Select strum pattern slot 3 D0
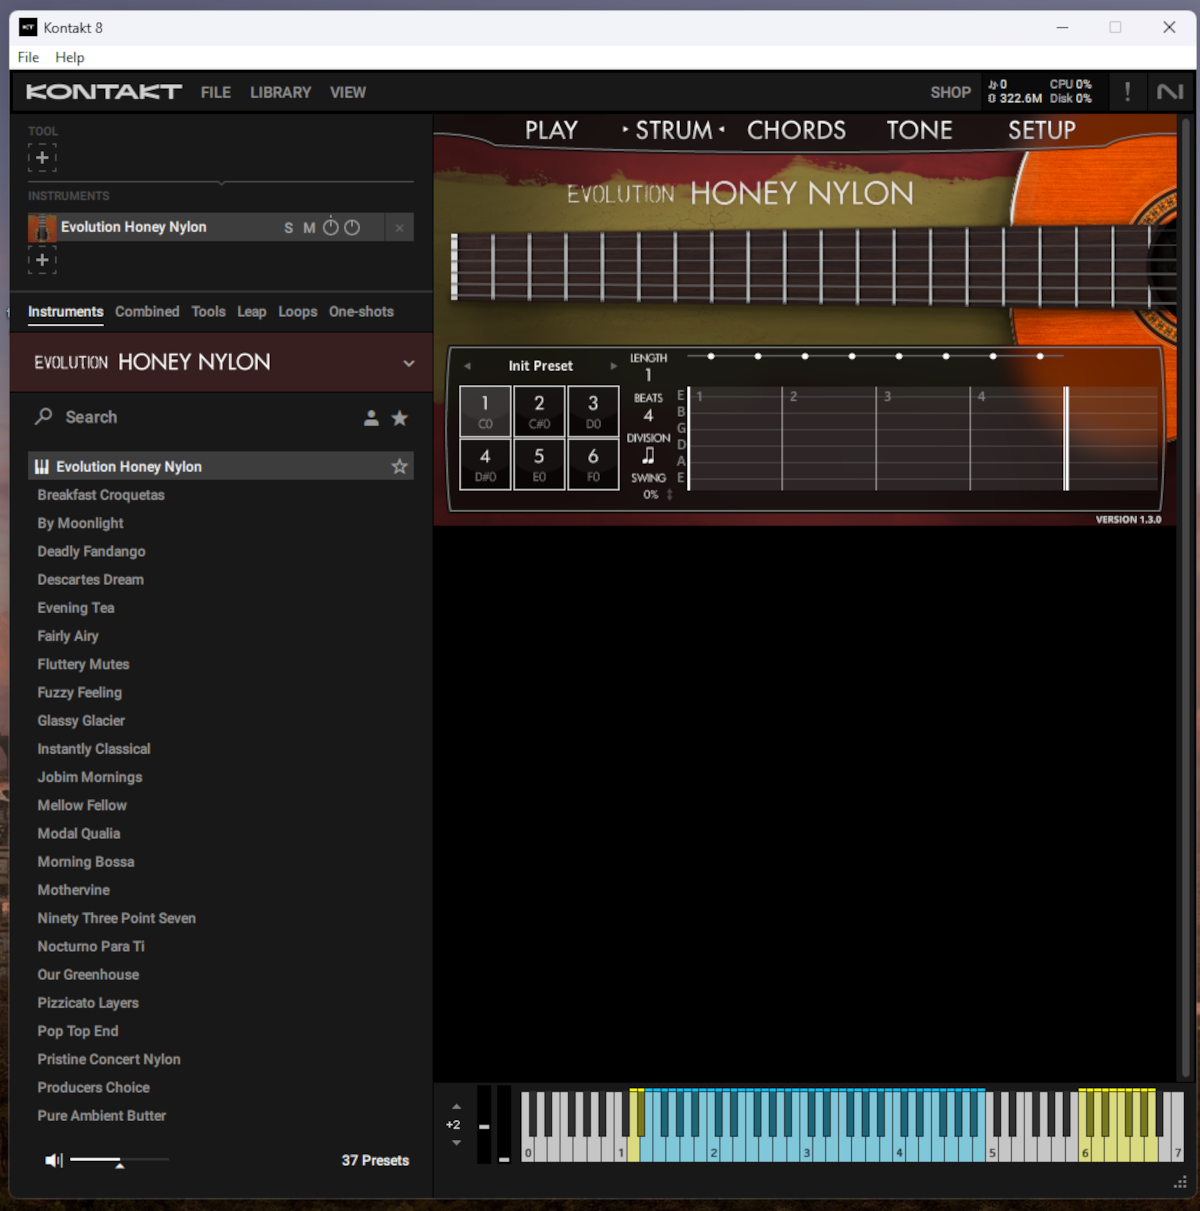 (x=593, y=411)
